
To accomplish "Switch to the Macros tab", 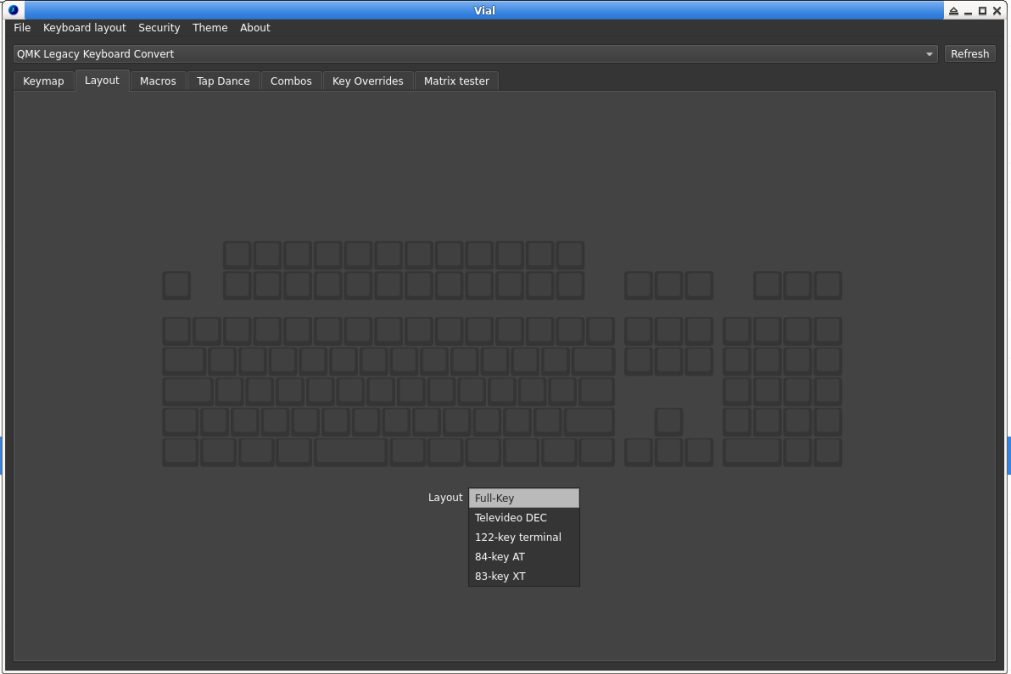I will tap(157, 80).
